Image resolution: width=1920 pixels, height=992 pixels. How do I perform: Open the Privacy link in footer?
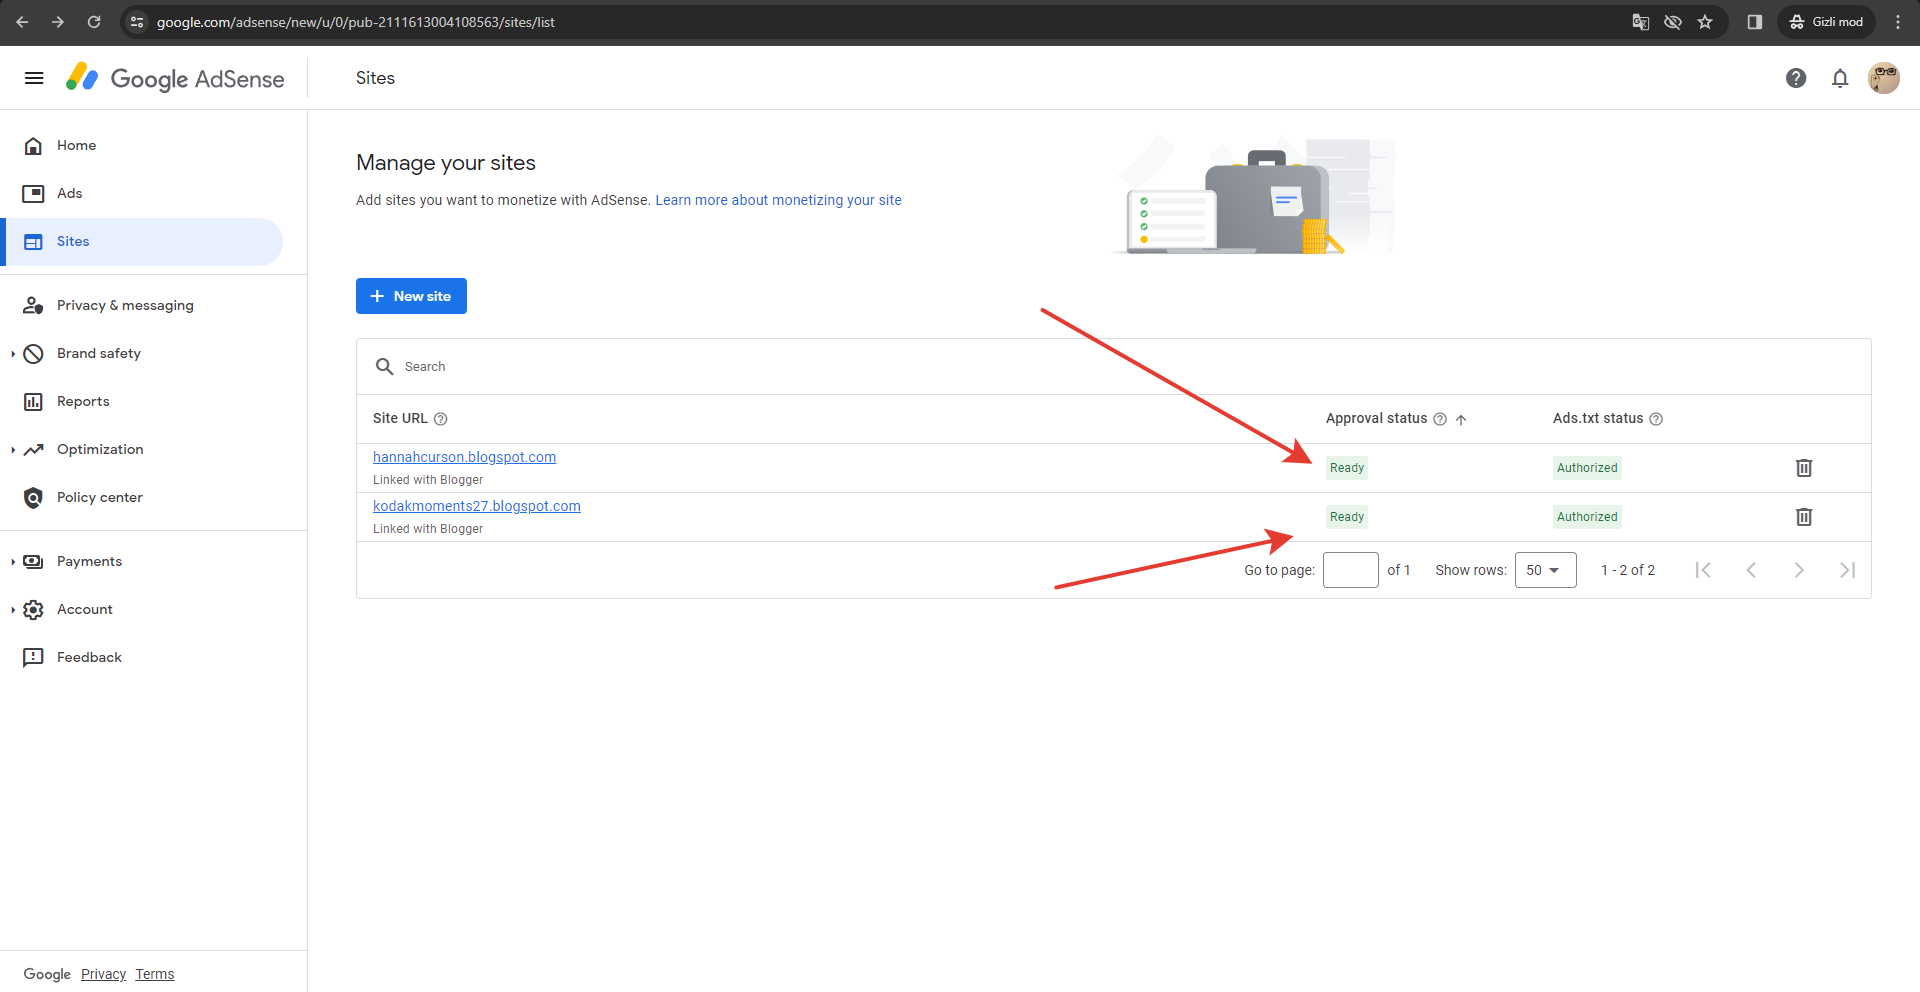click(103, 974)
